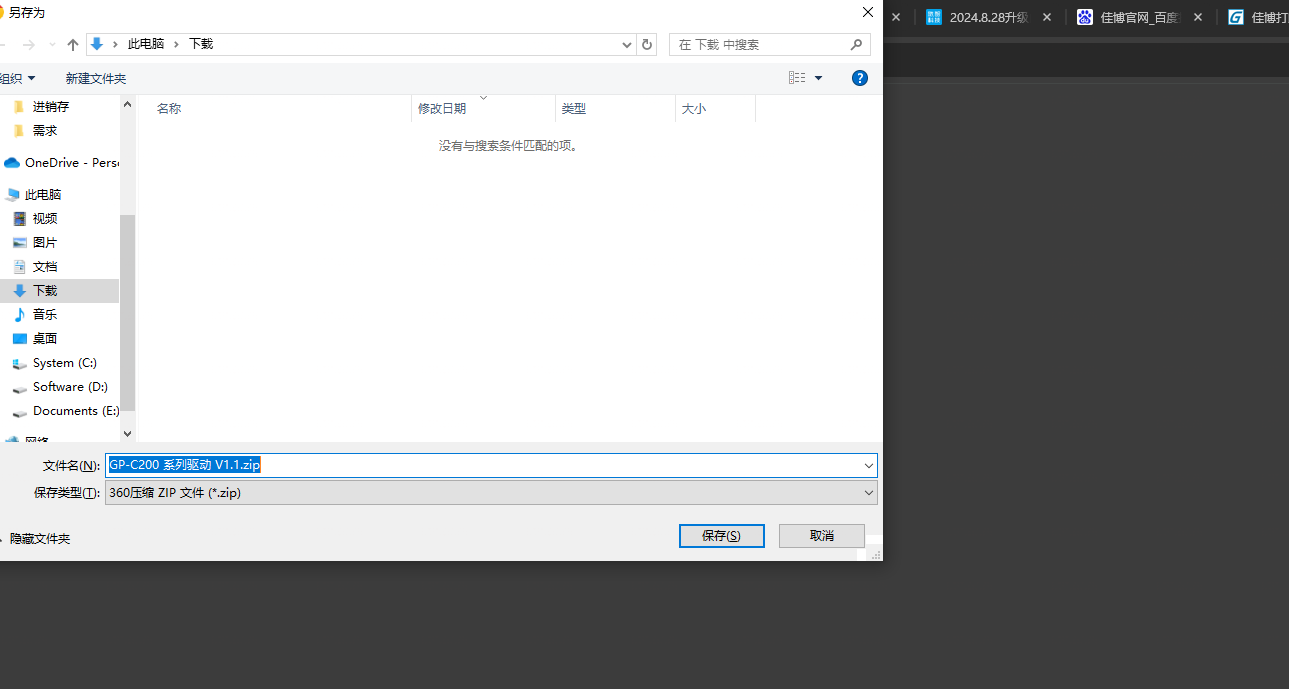
Task: Sort by 名称 column header
Action: tap(169, 108)
